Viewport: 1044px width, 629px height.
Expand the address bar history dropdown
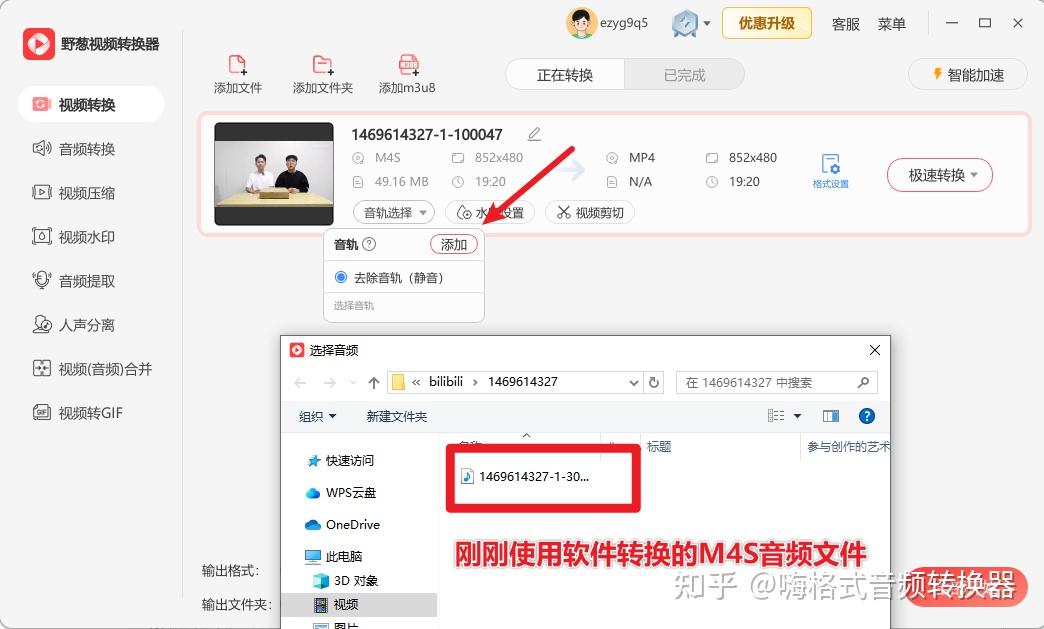tap(633, 383)
